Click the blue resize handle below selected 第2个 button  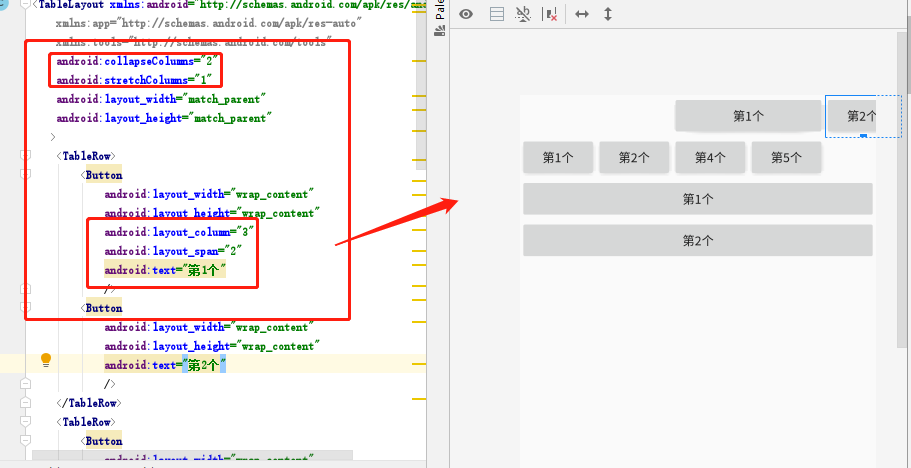863,136
